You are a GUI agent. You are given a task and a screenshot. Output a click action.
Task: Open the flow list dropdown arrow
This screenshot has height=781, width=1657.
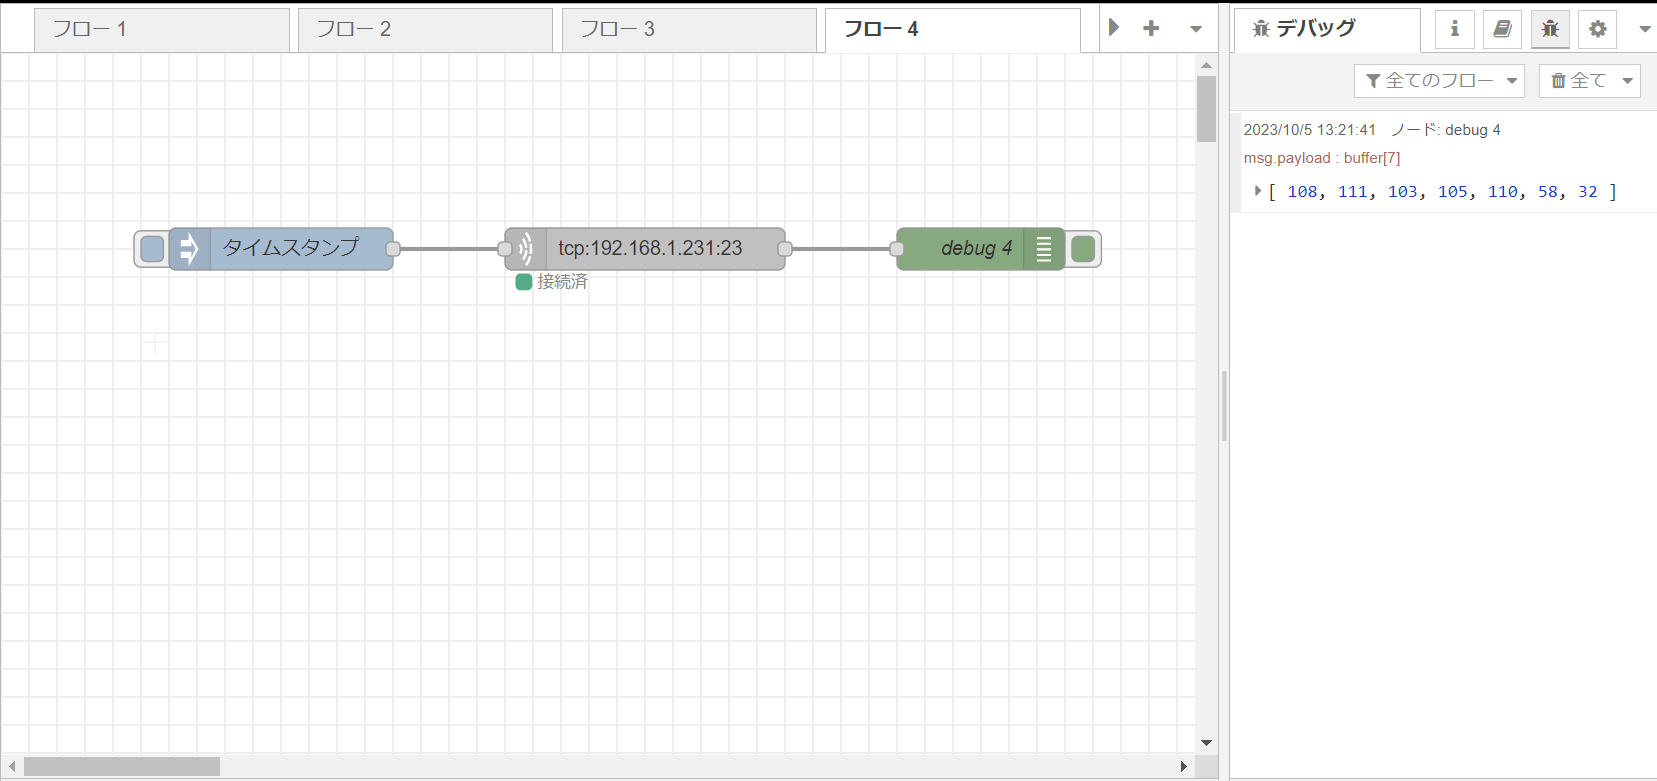tap(1196, 29)
